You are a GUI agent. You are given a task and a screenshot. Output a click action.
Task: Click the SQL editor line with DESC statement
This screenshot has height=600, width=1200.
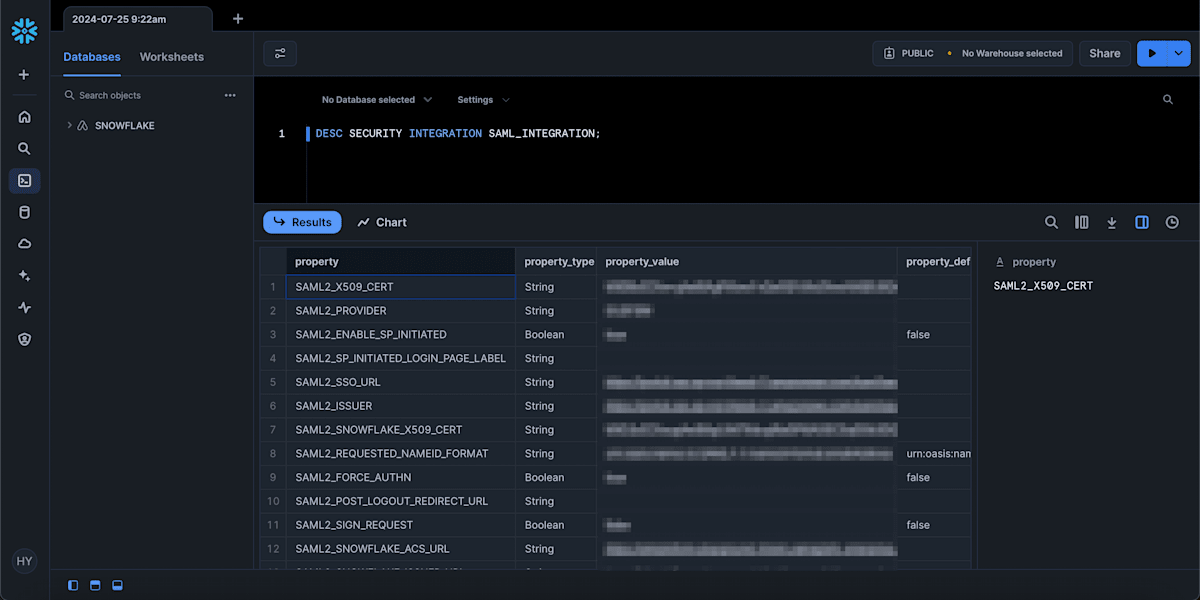tap(458, 134)
